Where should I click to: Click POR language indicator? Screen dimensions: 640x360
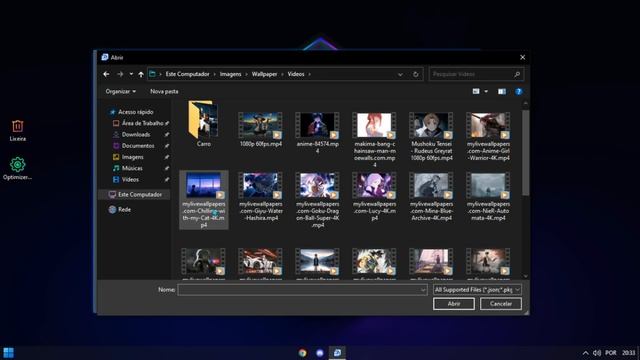coord(611,353)
